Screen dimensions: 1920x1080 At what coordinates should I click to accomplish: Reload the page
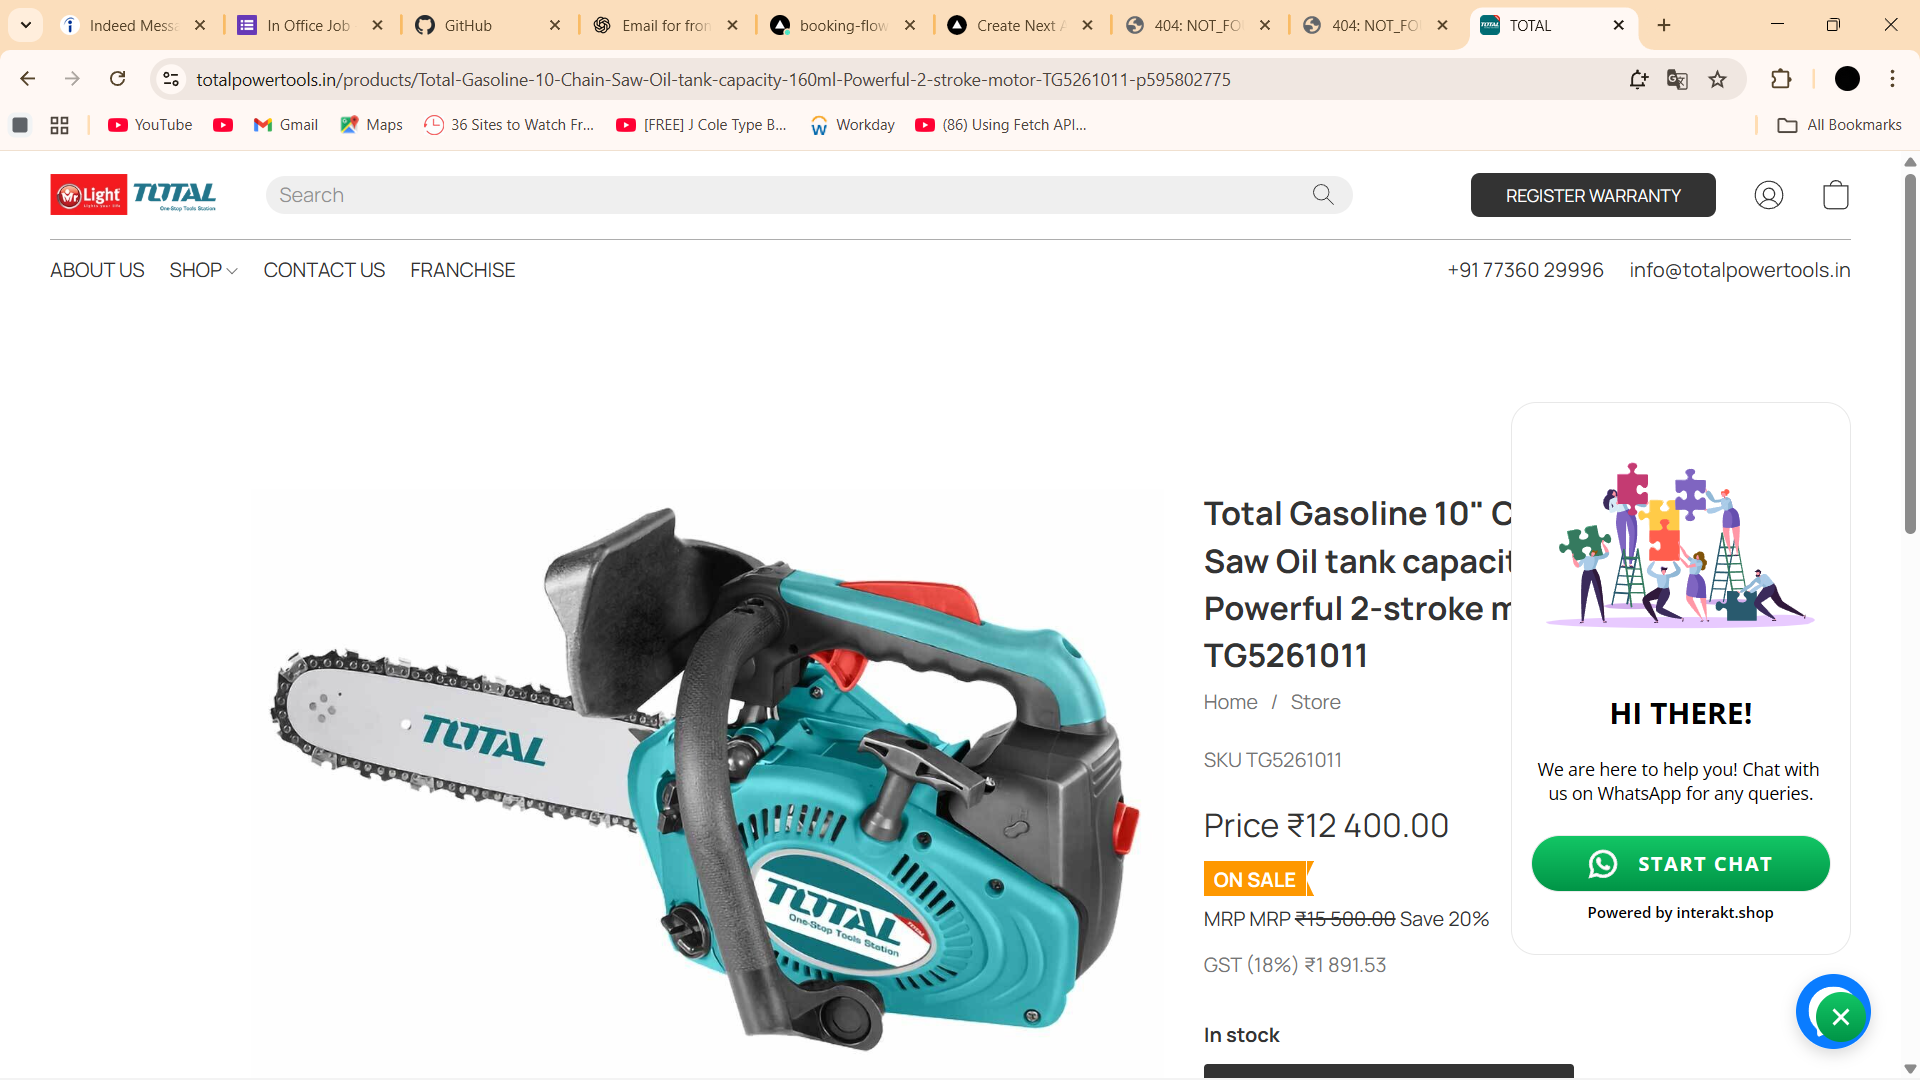click(118, 79)
